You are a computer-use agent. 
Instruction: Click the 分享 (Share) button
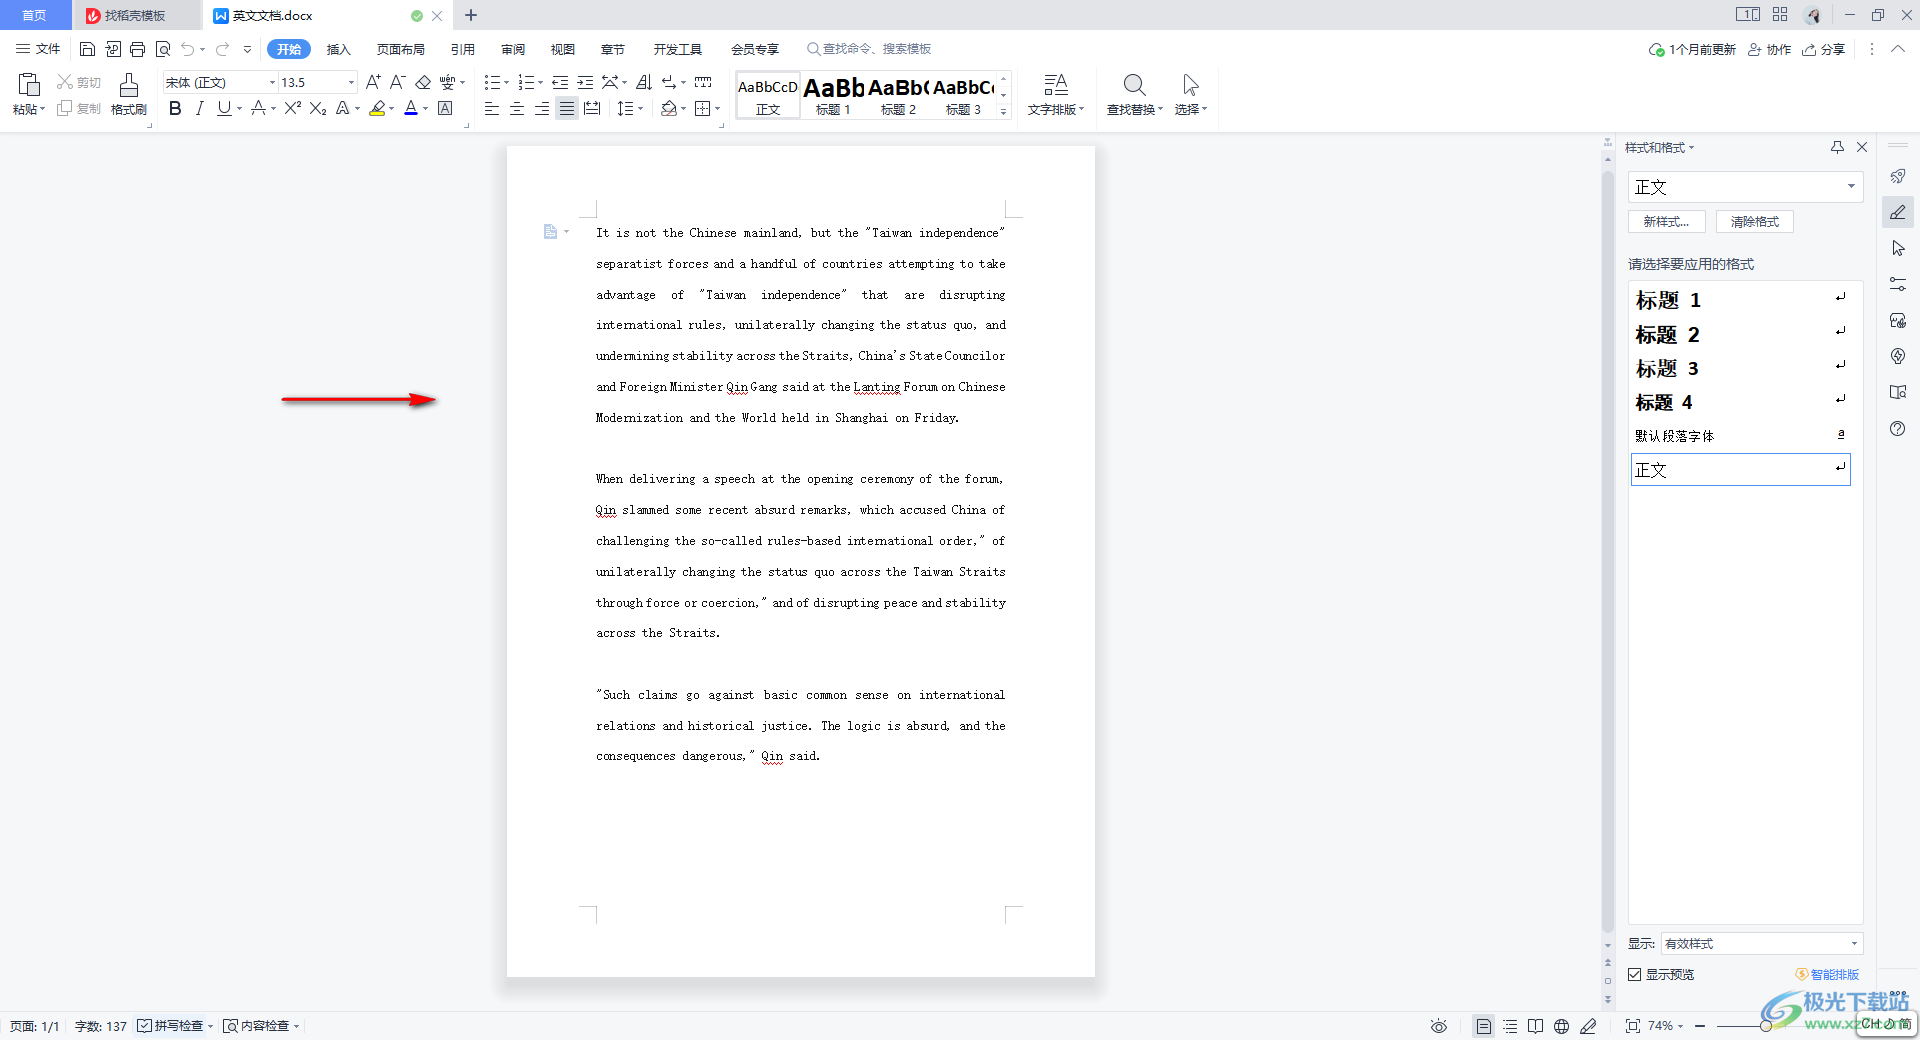click(1824, 49)
